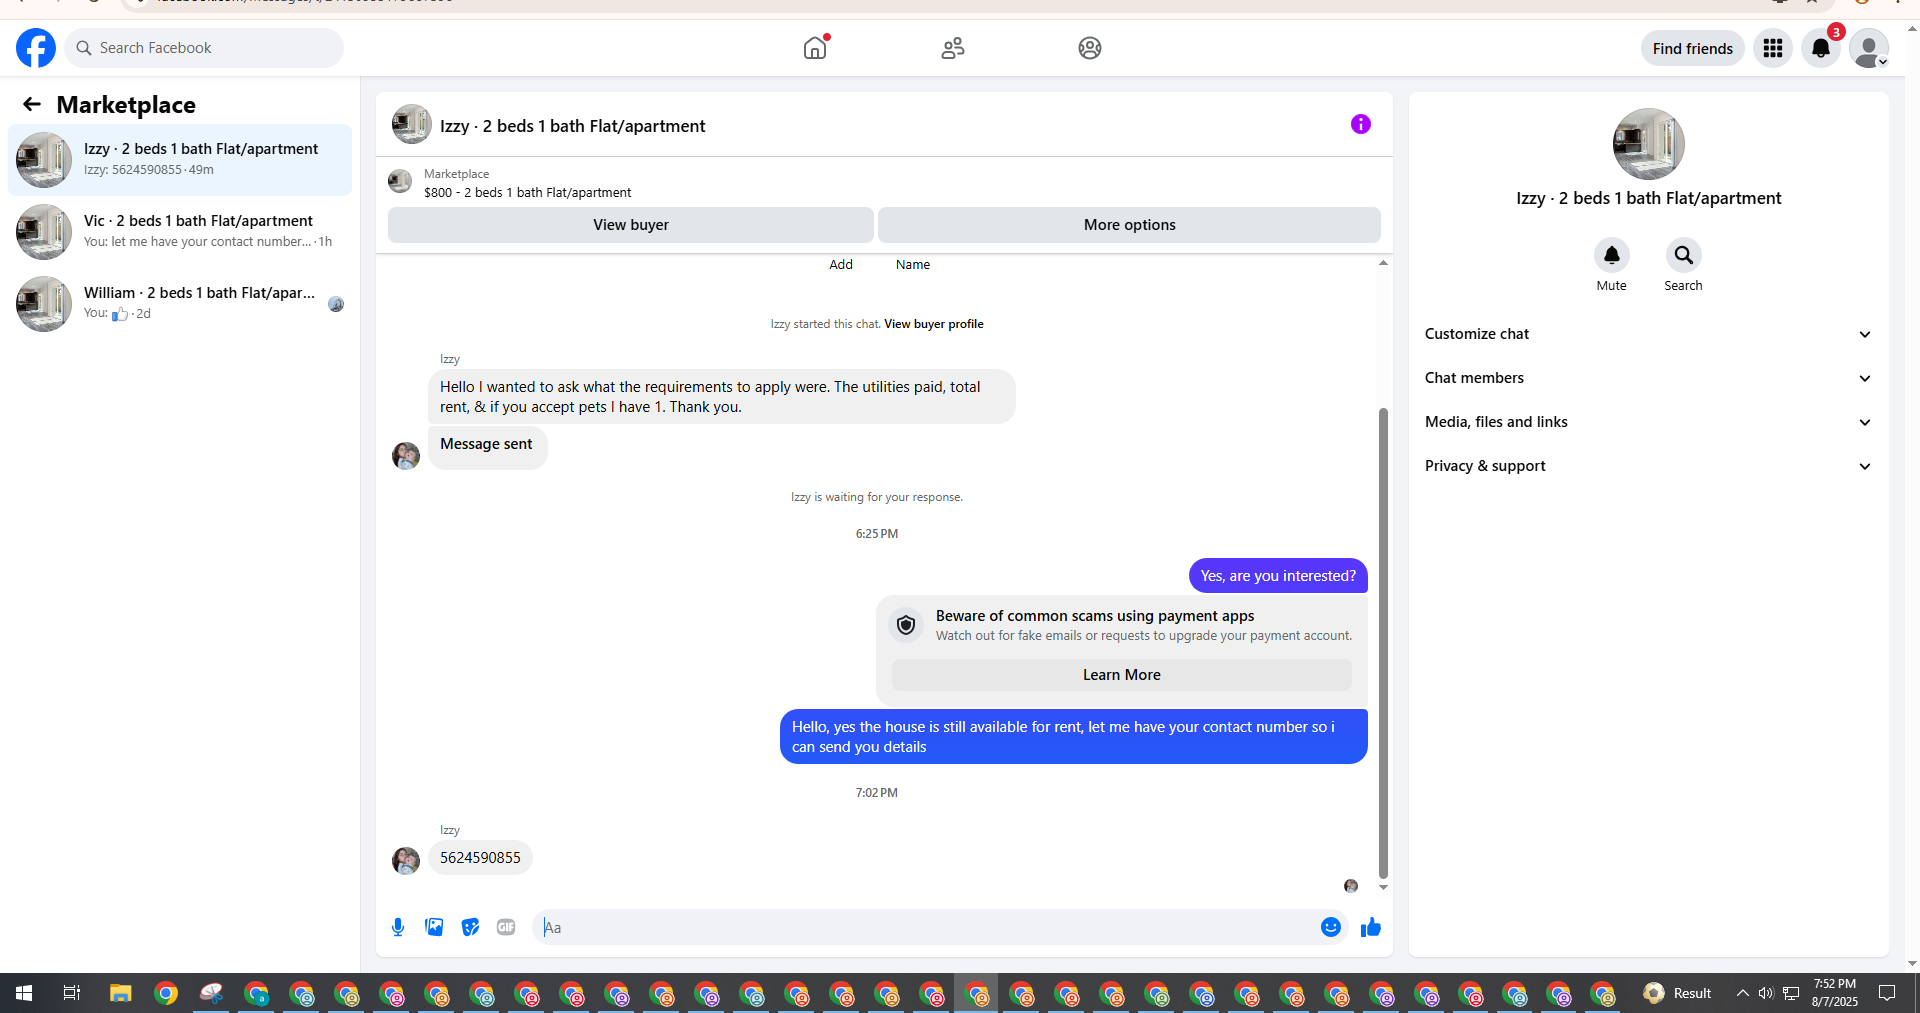The image size is (1920, 1013).
Task: Click the 'Message sent' bubble
Action: tap(487, 446)
